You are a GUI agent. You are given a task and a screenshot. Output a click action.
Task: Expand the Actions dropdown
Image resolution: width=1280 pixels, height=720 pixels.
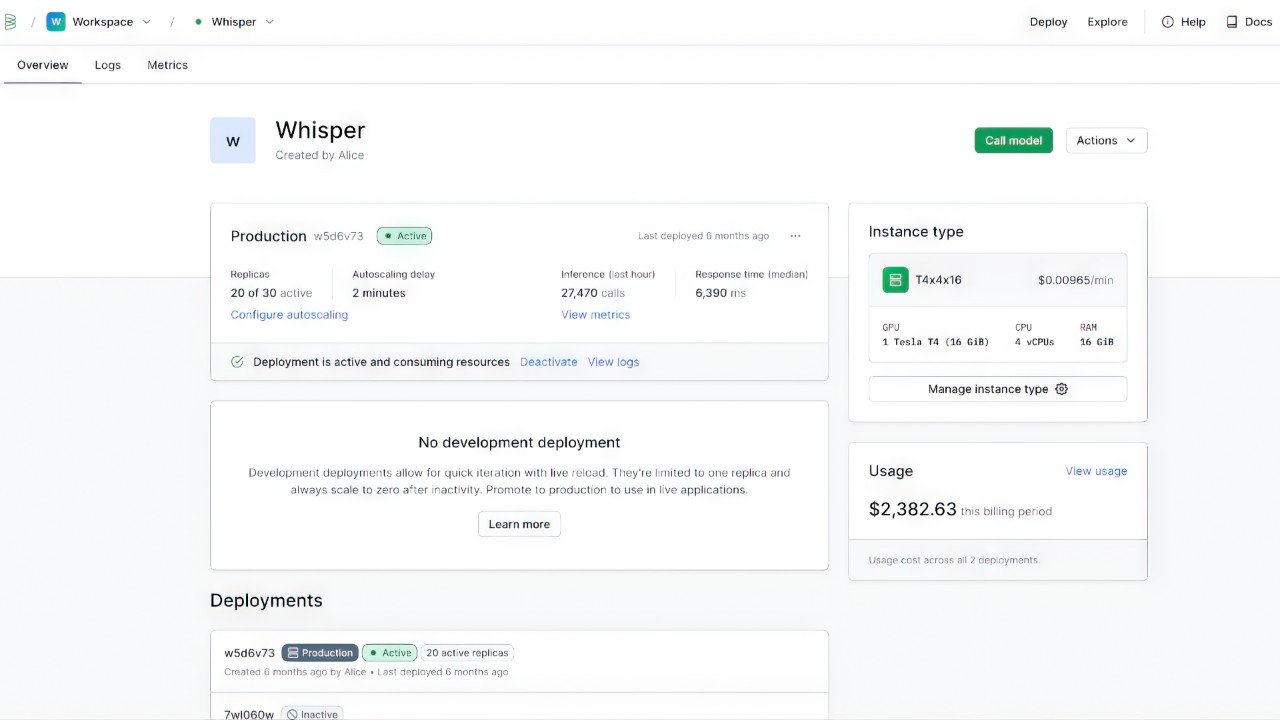[1105, 140]
